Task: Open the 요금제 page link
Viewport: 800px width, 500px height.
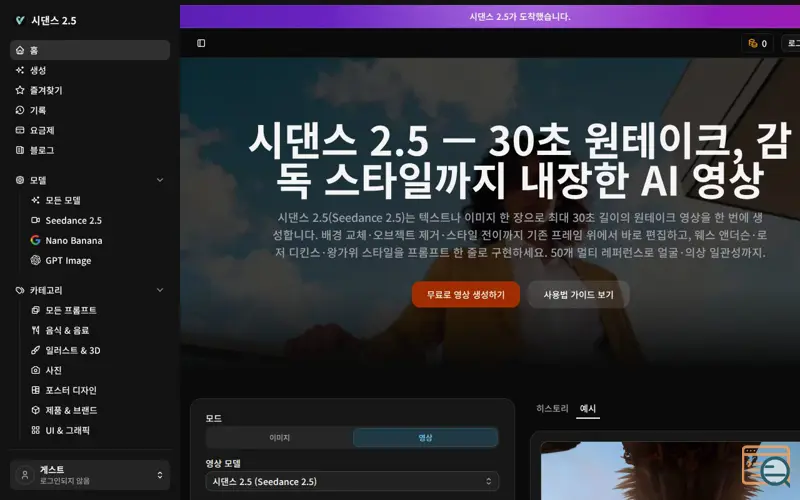Action: 90,130
